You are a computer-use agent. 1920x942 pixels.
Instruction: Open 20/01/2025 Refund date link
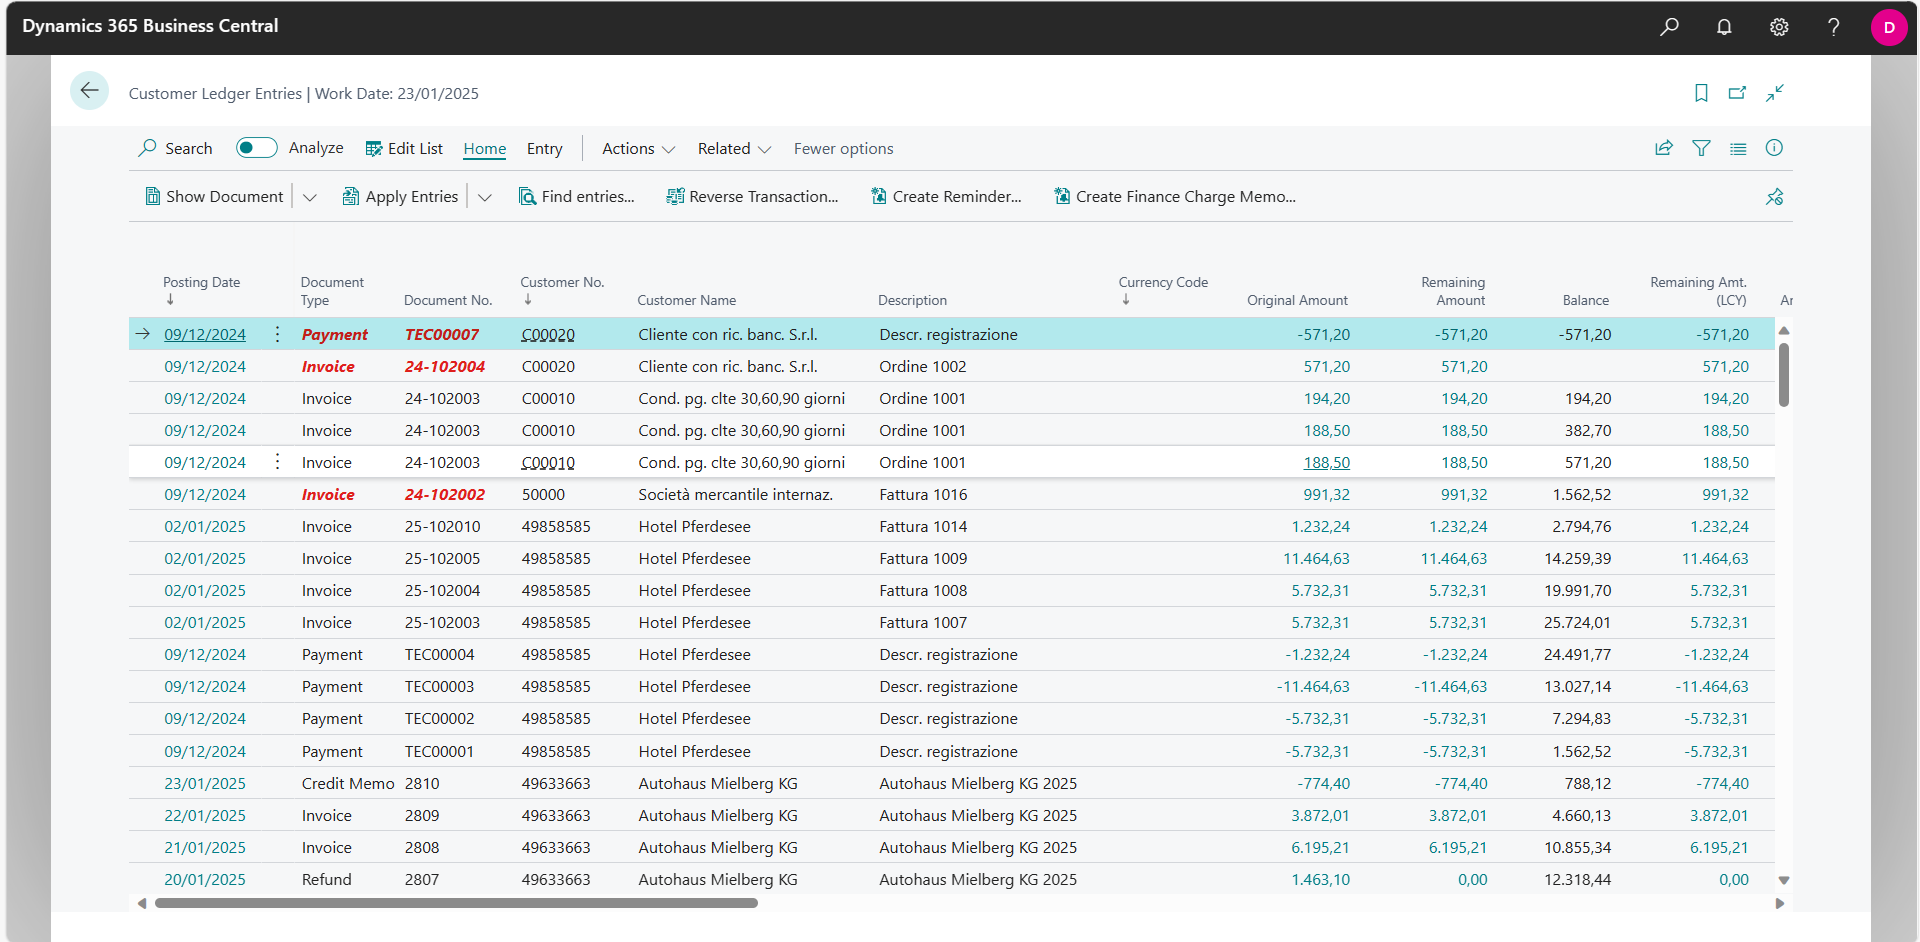click(x=205, y=879)
